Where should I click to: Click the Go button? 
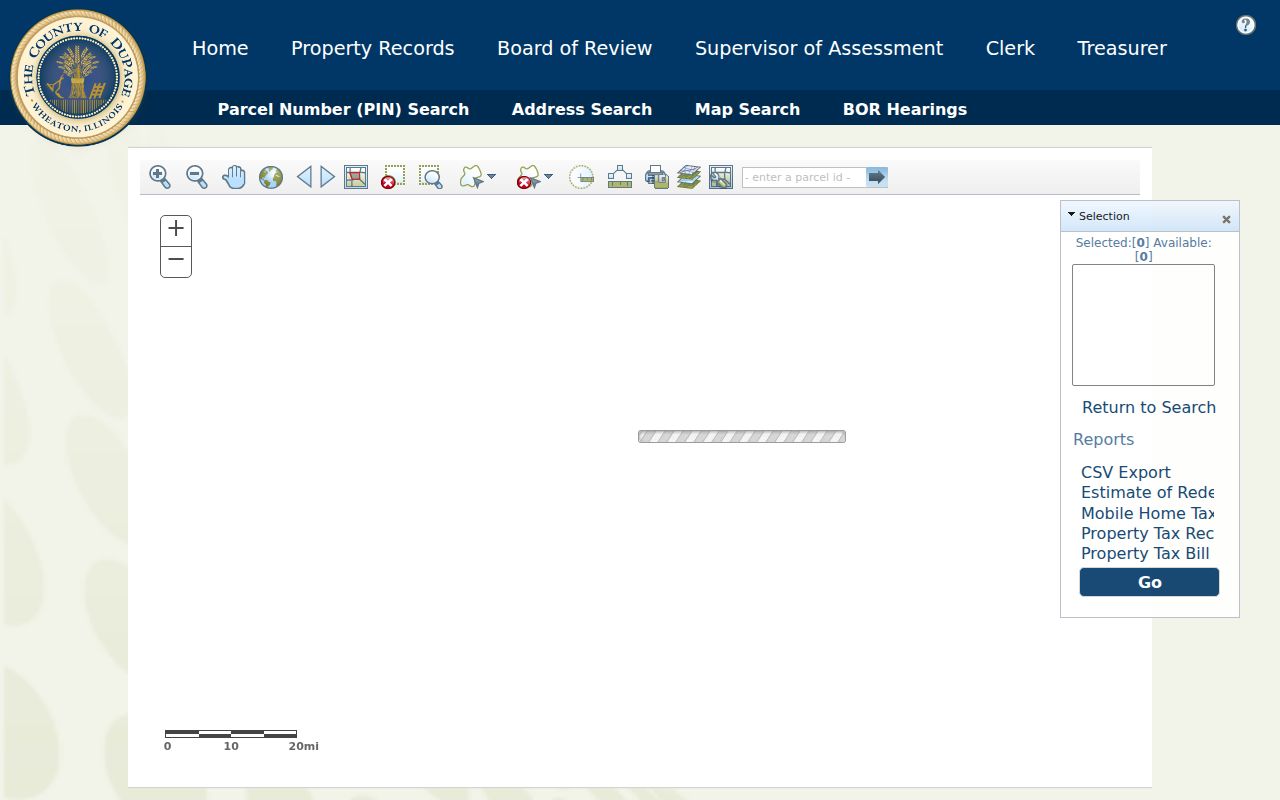click(x=1149, y=582)
